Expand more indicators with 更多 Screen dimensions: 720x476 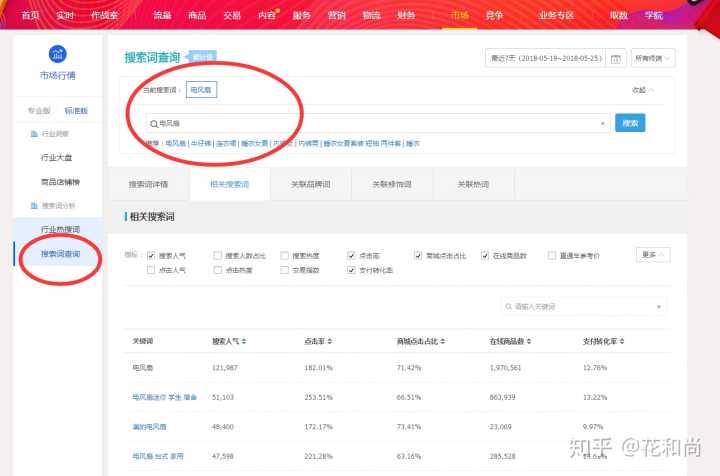click(655, 255)
